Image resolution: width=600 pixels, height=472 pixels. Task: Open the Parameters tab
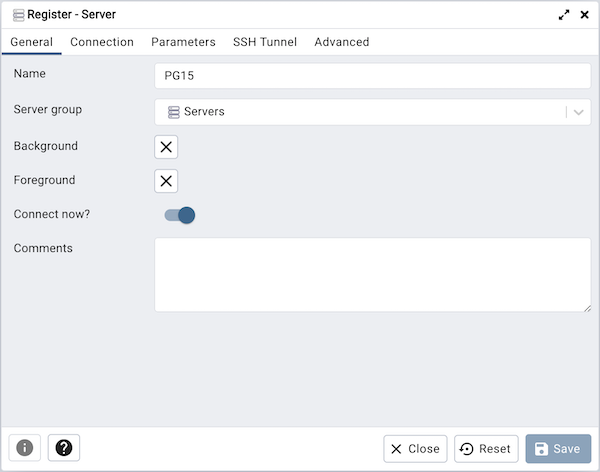(x=183, y=42)
